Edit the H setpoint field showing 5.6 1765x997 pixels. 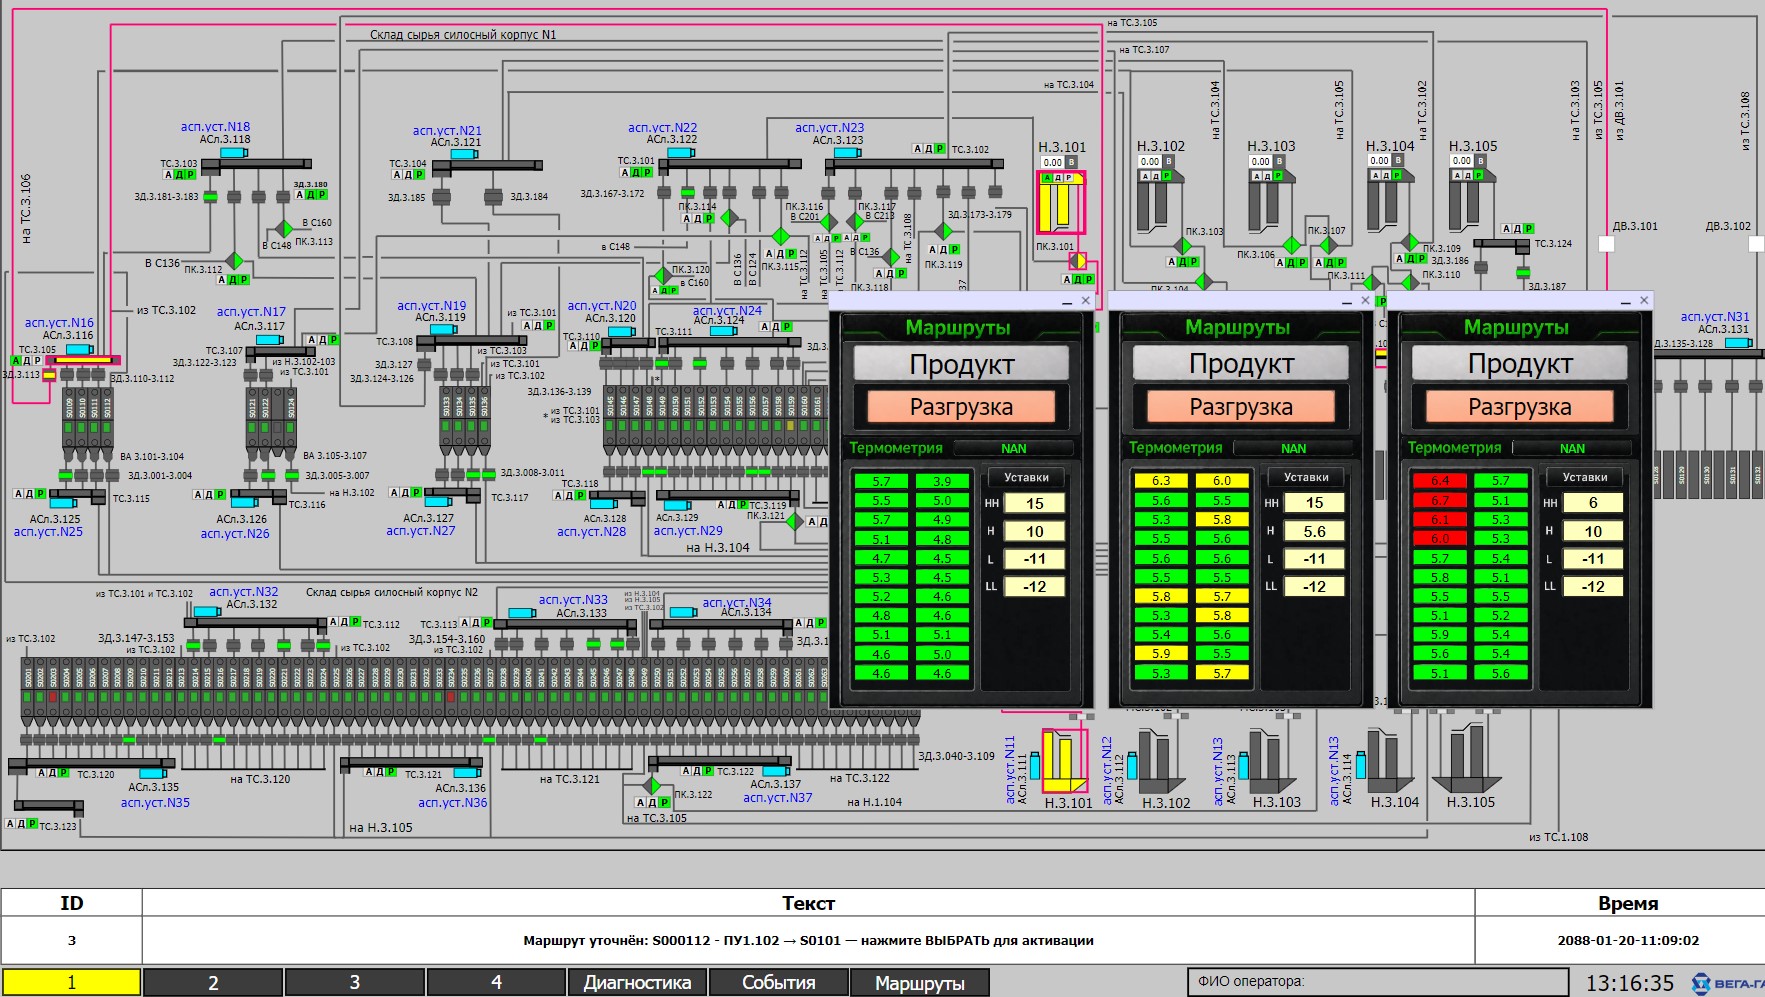tap(1314, 531)
